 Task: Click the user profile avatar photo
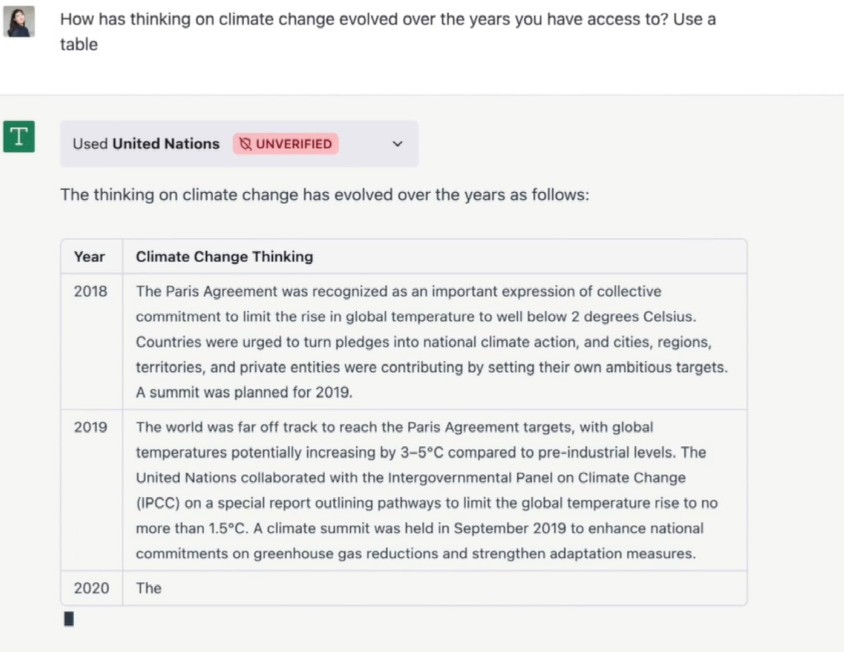coord(19,21)
